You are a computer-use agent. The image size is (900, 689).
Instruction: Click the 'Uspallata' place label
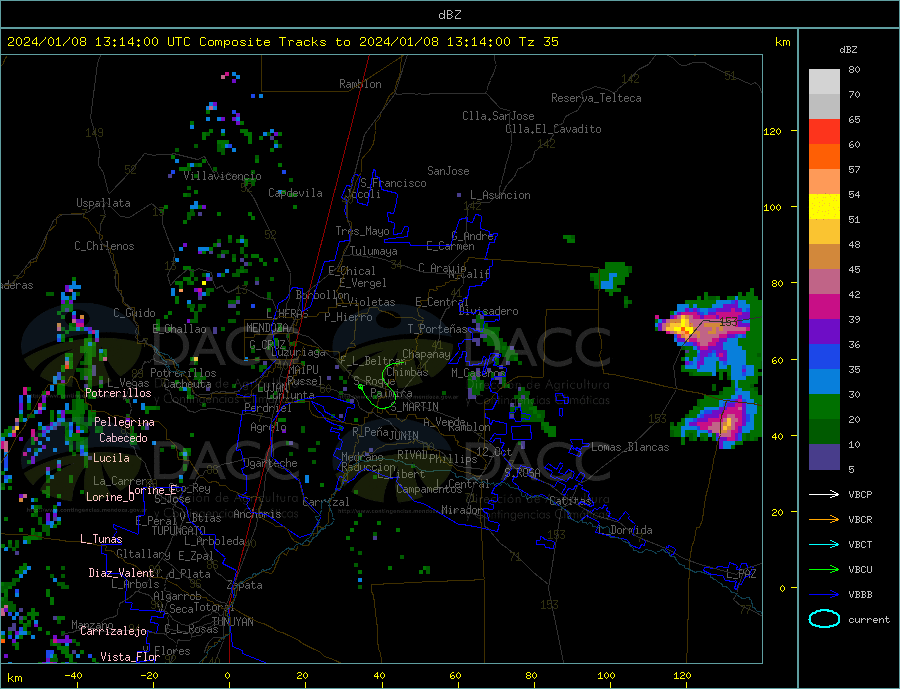[103, 203]
